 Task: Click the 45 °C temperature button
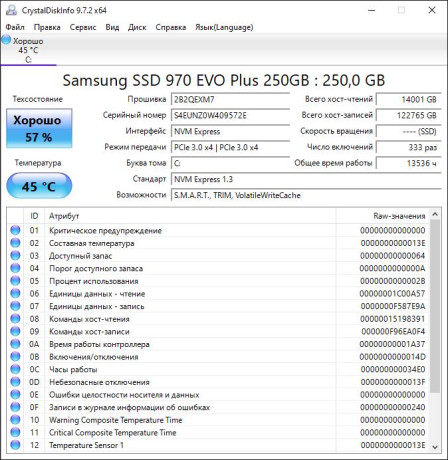[x=39, y=186]
